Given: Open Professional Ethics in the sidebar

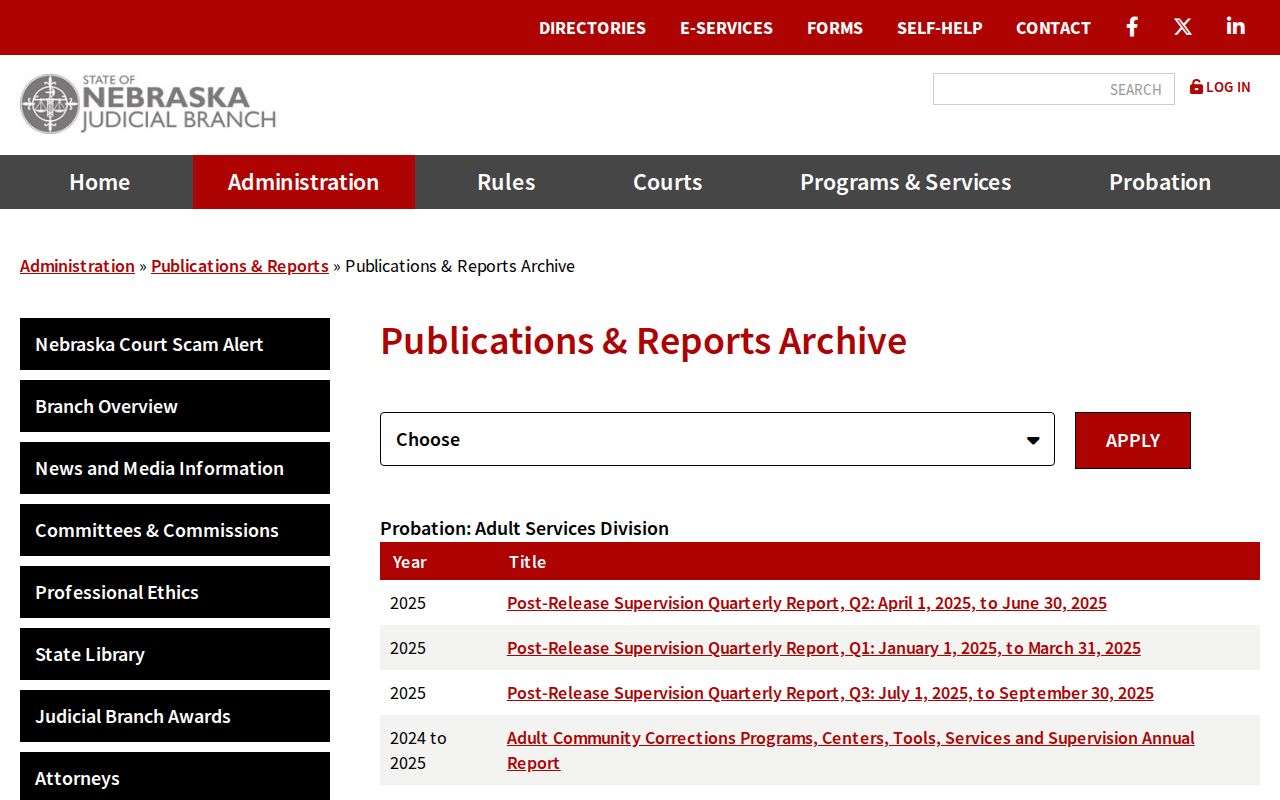Looking at the screenshot, I should 175,592.
